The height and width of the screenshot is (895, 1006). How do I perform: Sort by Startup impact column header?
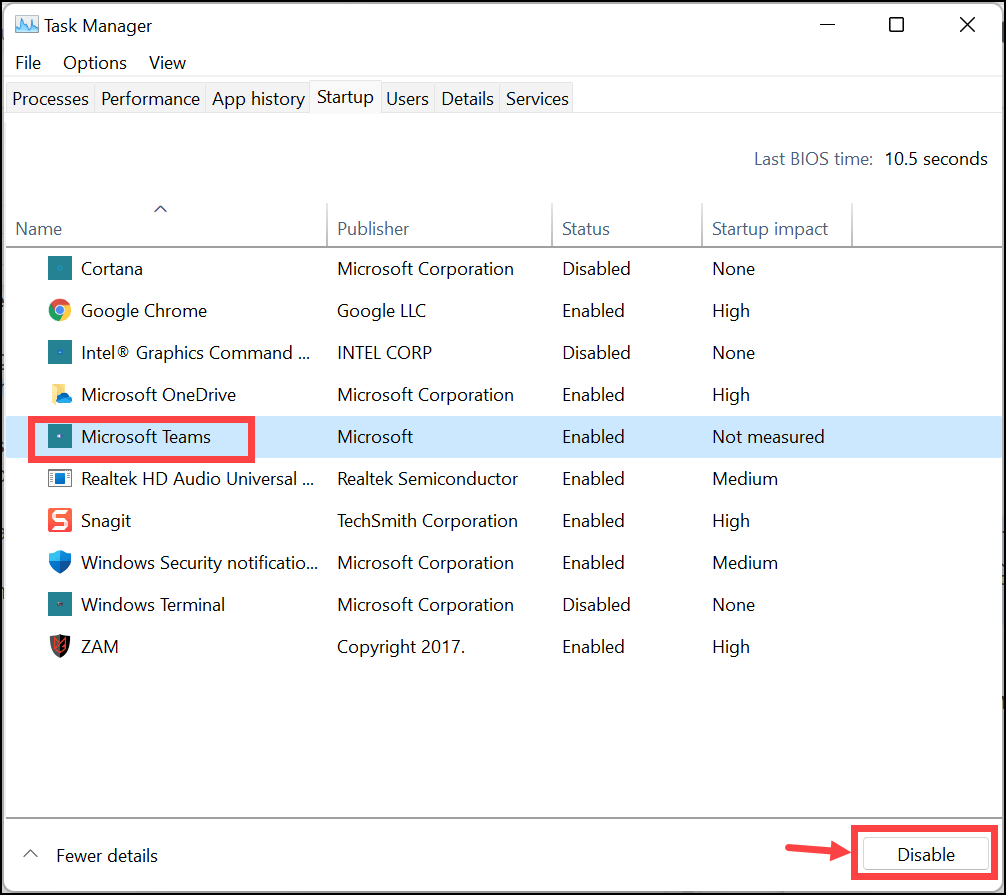point(777,225)
